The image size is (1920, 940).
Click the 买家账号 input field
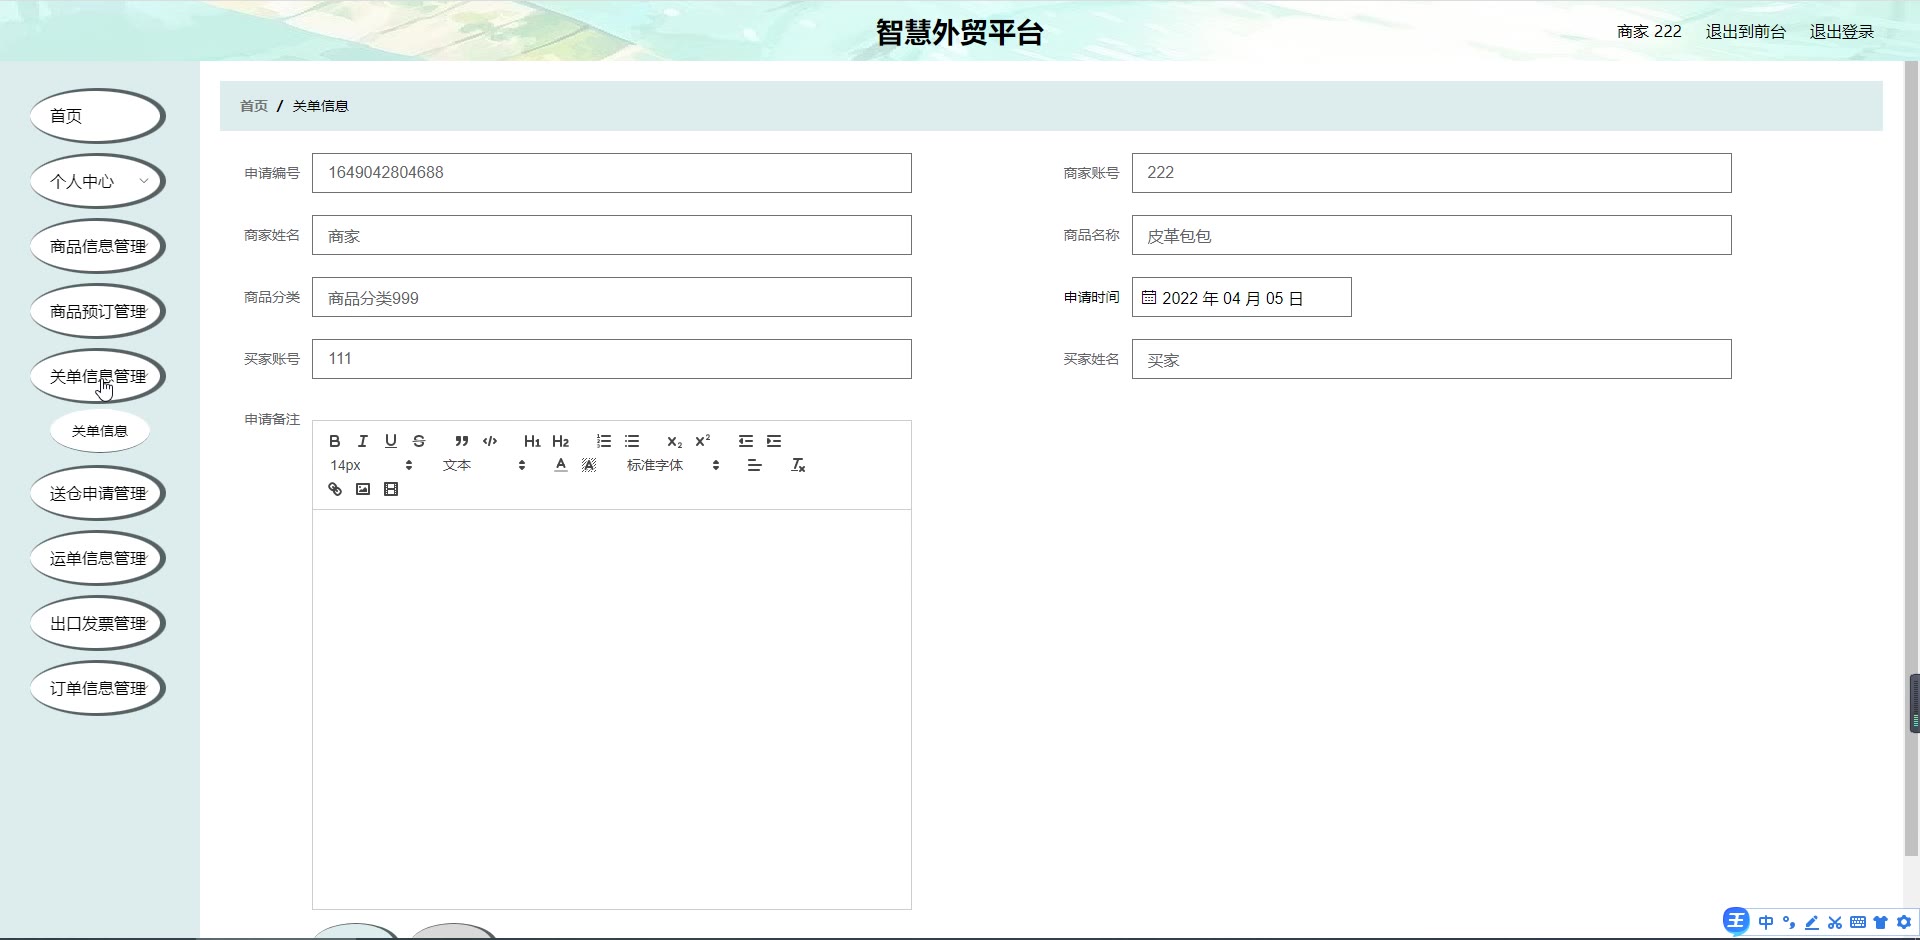click(x=612, y=359)
